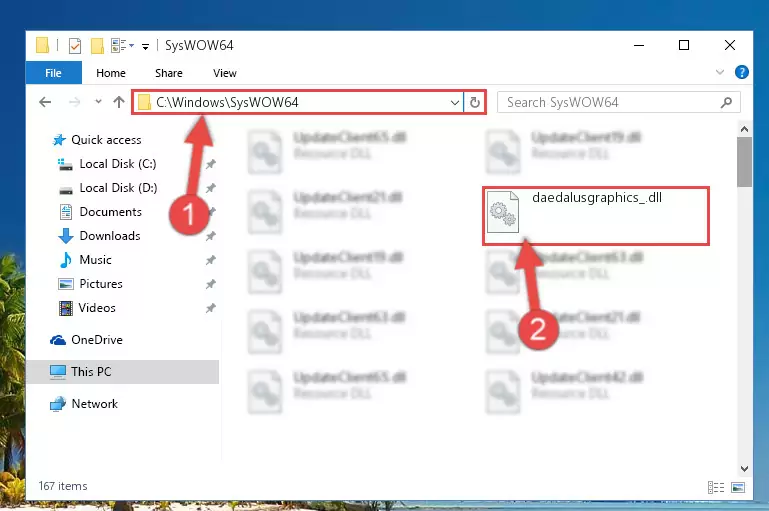
Task: Click the 167 items status text
Action: 63,486
